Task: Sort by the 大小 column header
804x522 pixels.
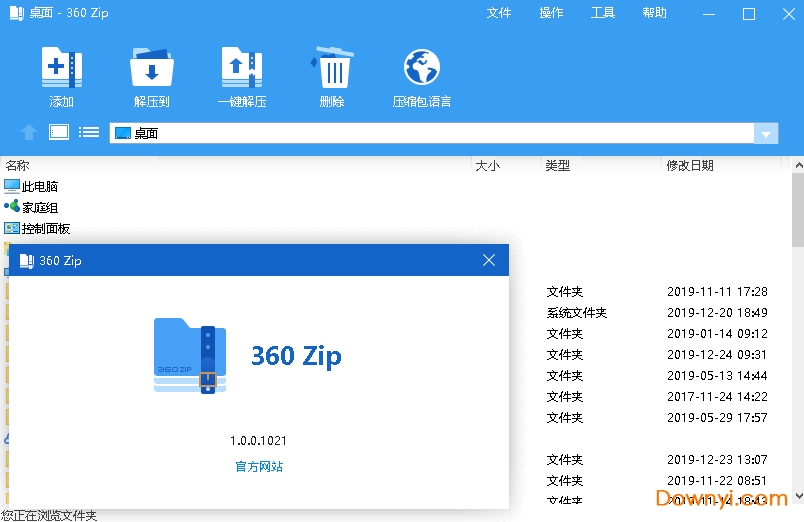Action: coord(488,166)
